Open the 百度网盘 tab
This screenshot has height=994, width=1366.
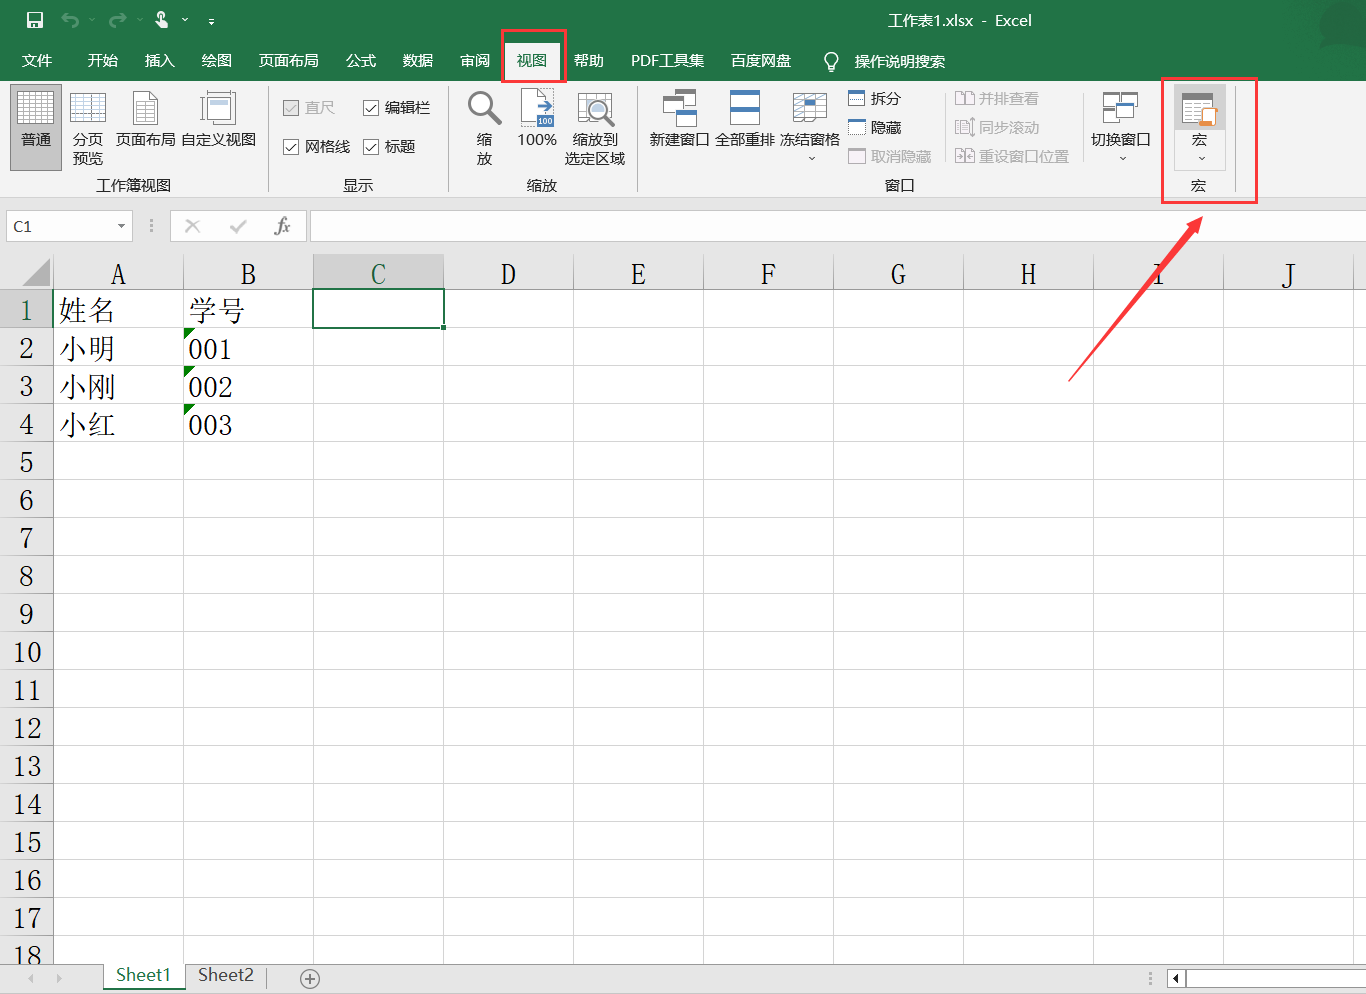(x=761, y=61)
